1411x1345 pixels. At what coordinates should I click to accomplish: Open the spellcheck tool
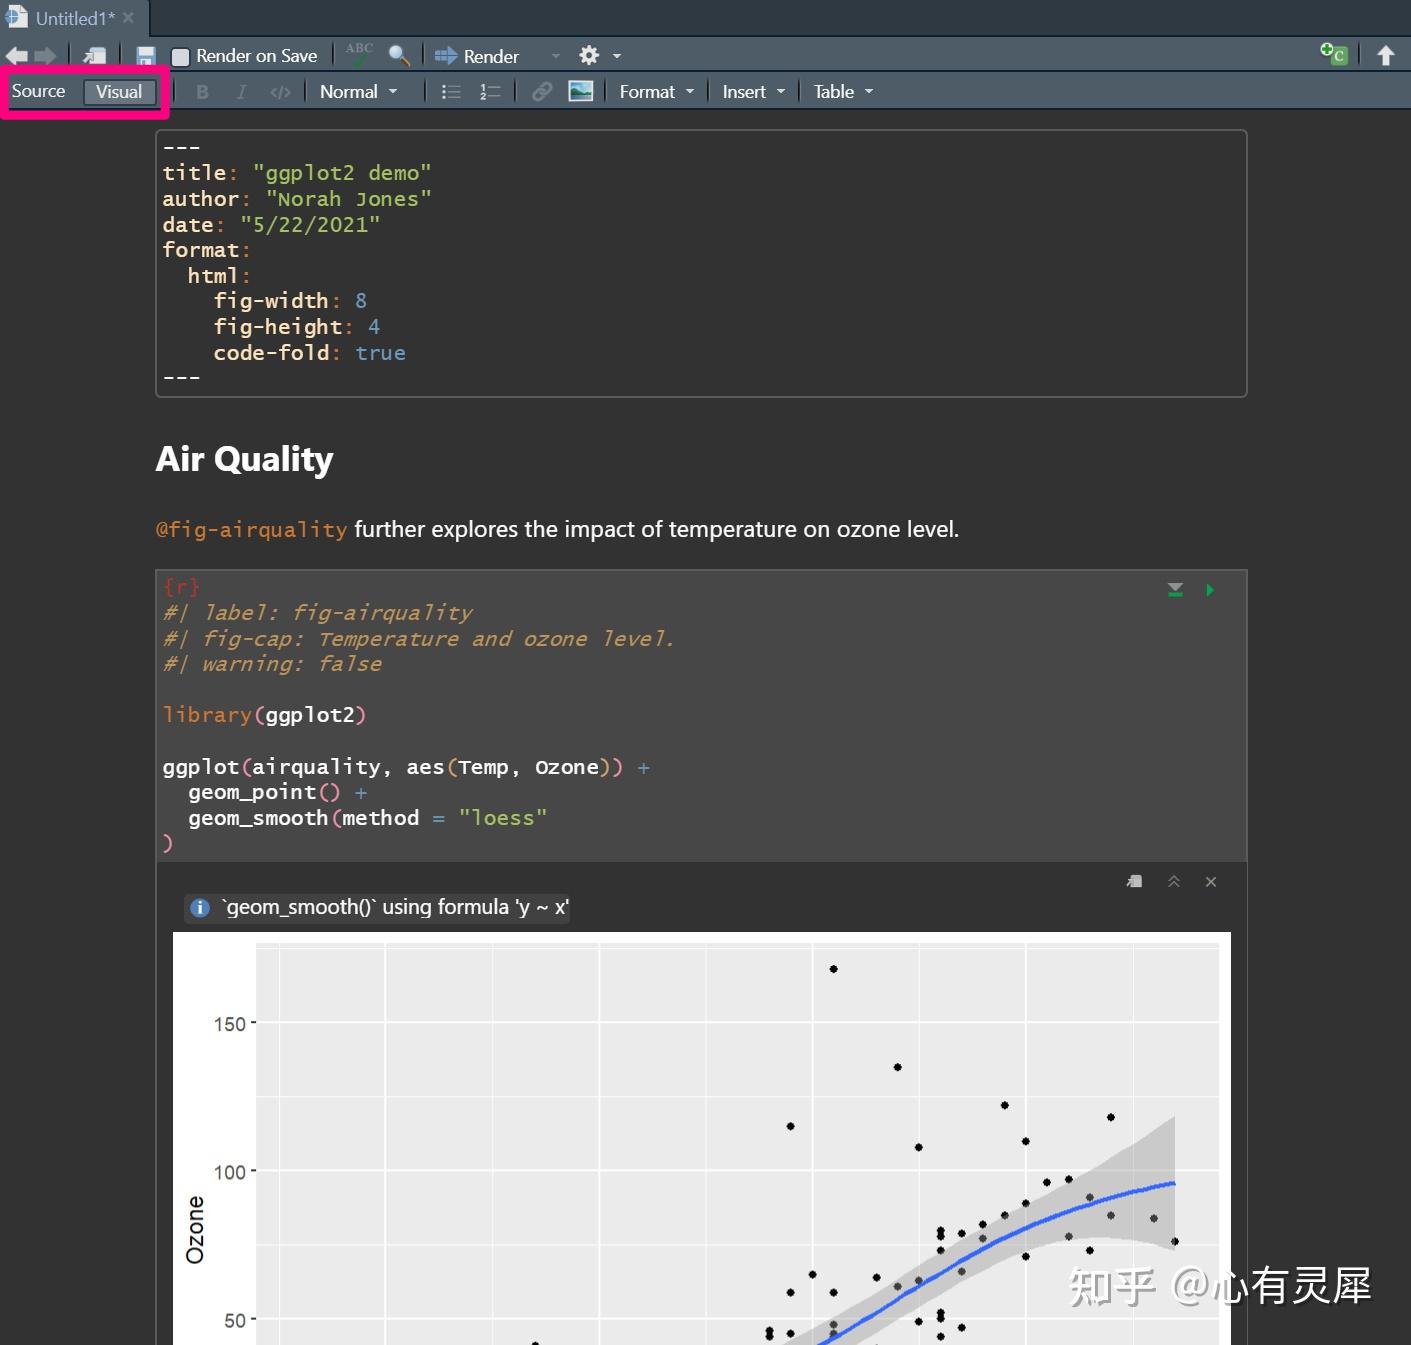[x=359, y=55]
